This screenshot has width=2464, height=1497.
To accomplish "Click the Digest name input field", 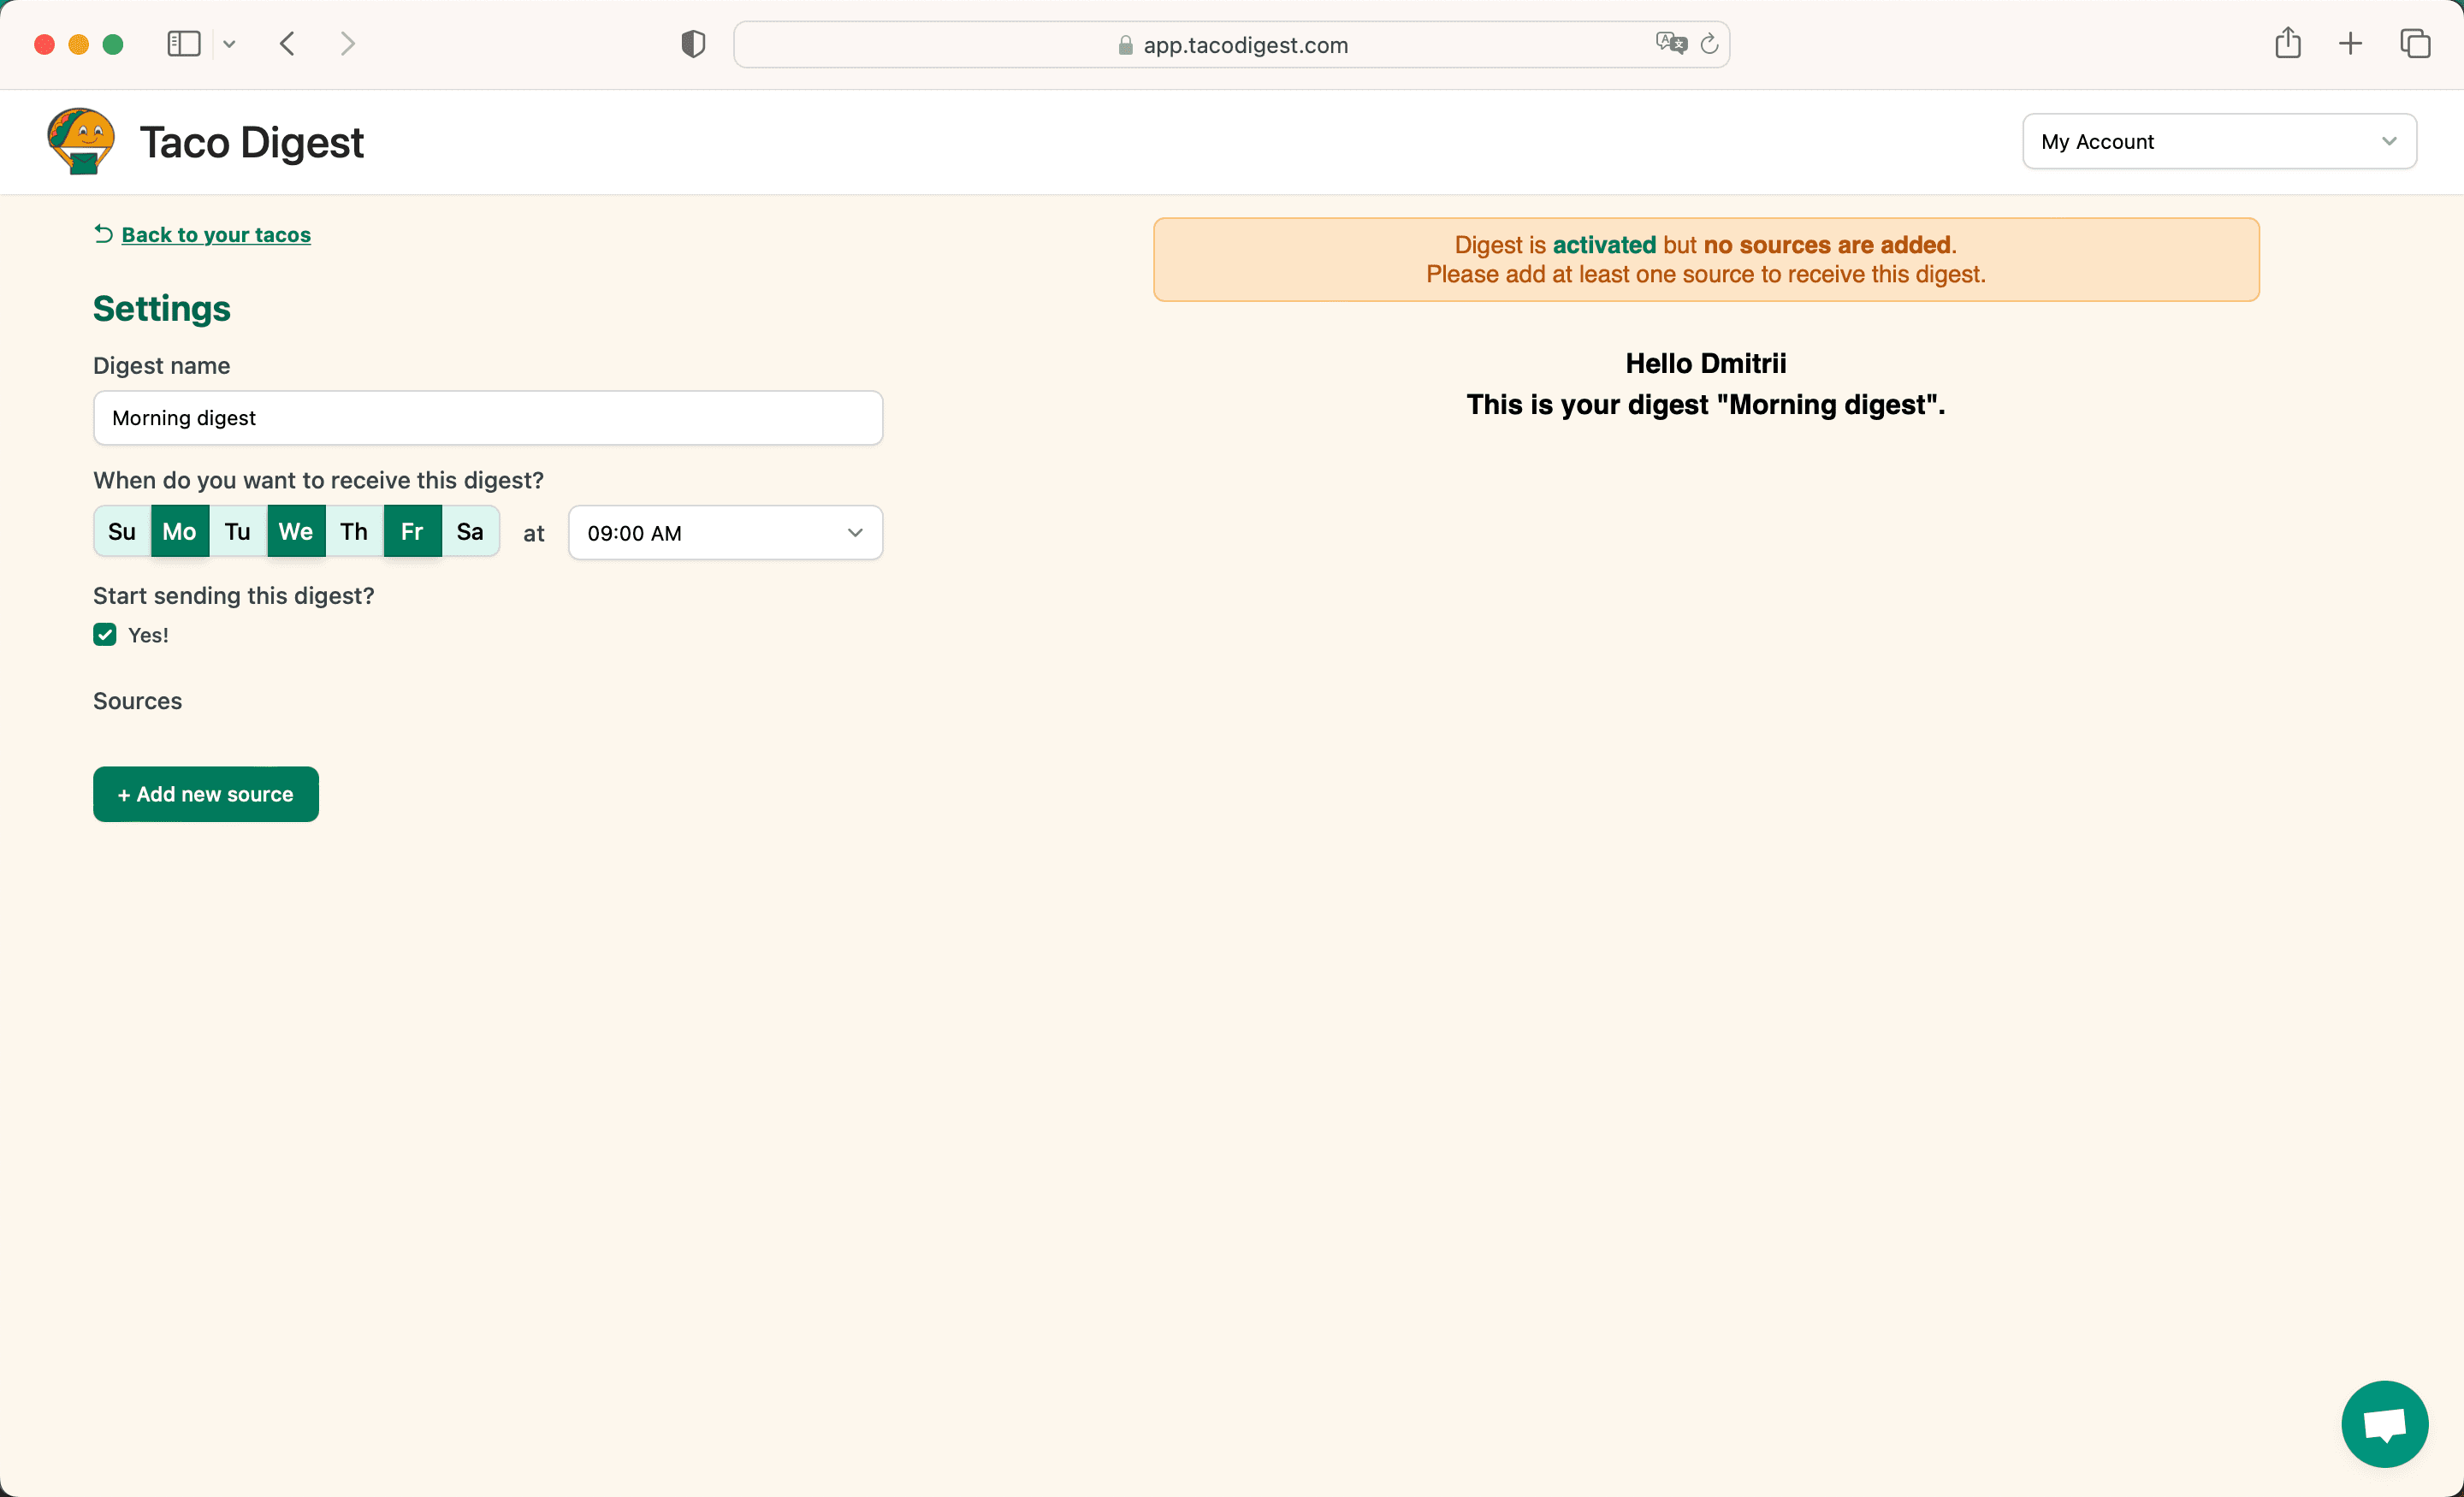I will [x=488, y=417].
